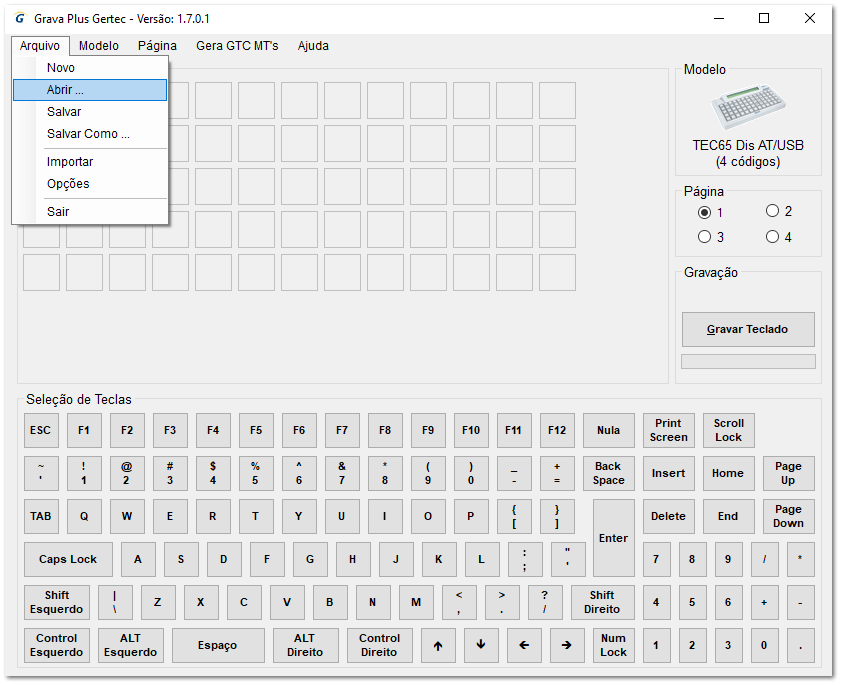The image size is (841, 685).
Task: Expand the Gera GTC MT's menu
Action: coord(237,46)
